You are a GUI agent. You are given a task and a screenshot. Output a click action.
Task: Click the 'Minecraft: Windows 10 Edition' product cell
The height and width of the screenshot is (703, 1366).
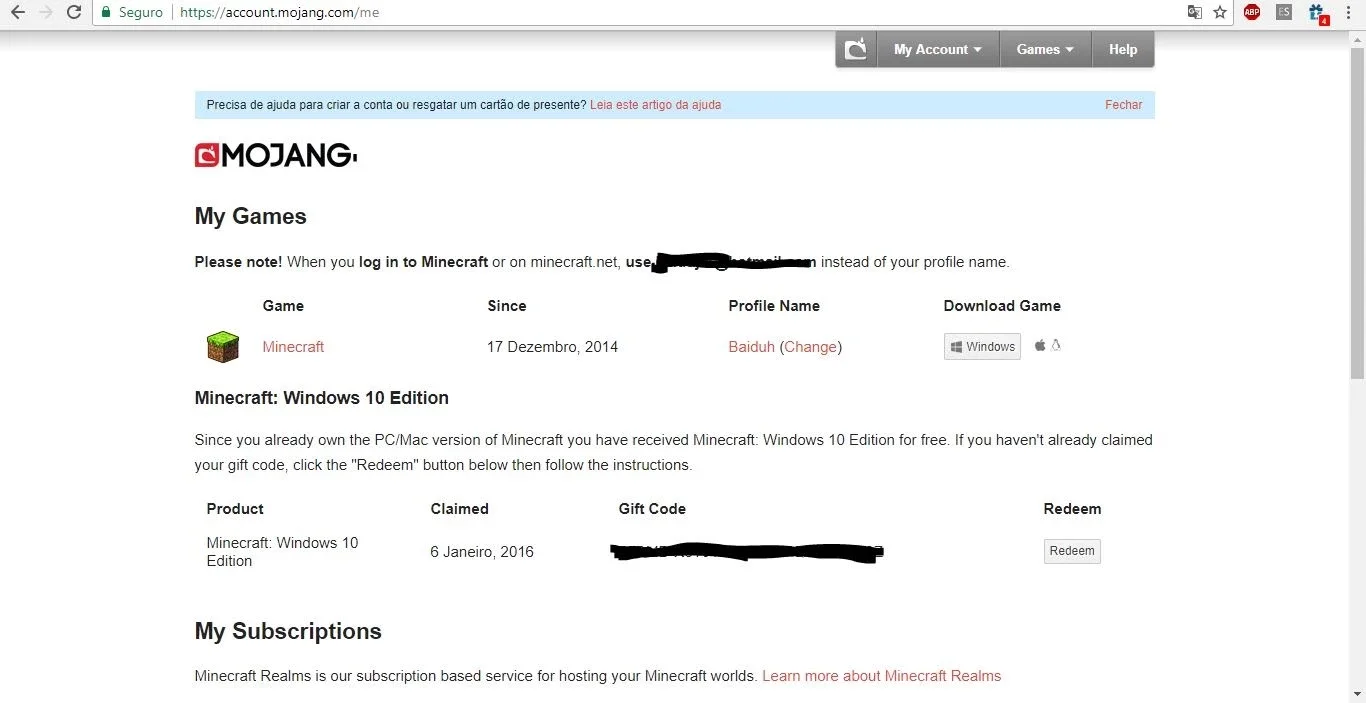[x=282, y=552]
